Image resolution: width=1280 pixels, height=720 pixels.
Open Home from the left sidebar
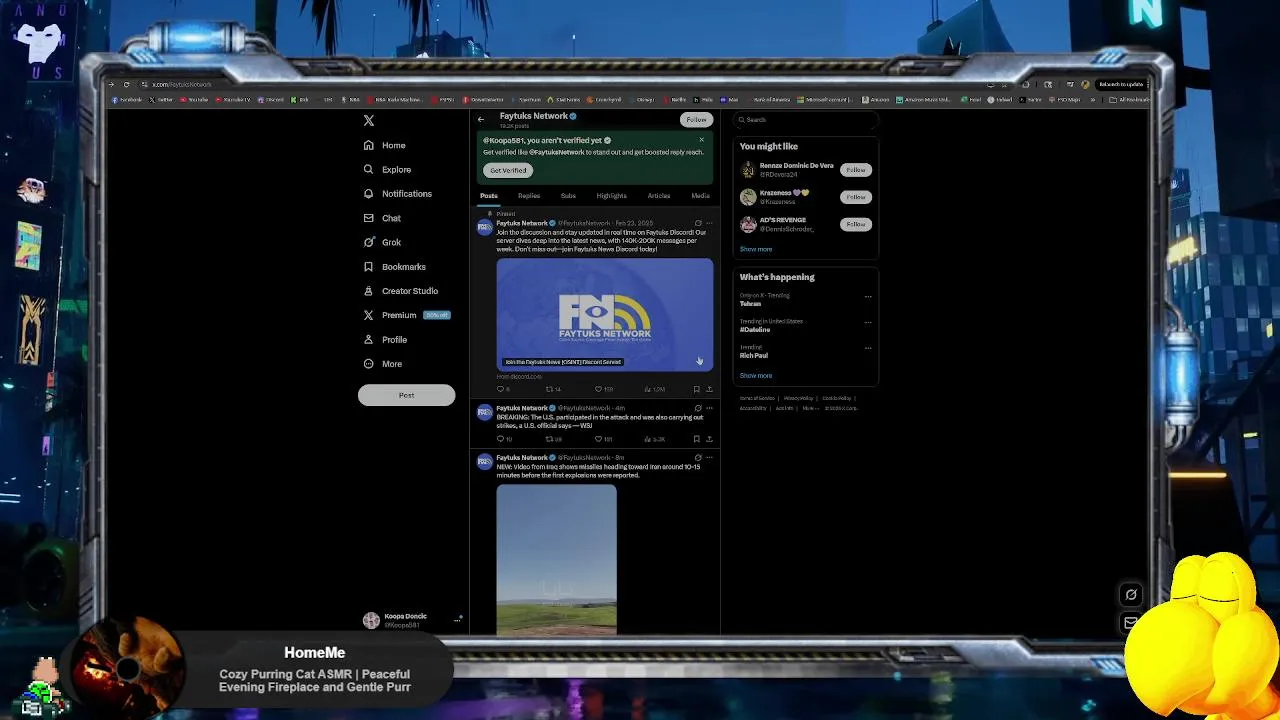point(385,145)
